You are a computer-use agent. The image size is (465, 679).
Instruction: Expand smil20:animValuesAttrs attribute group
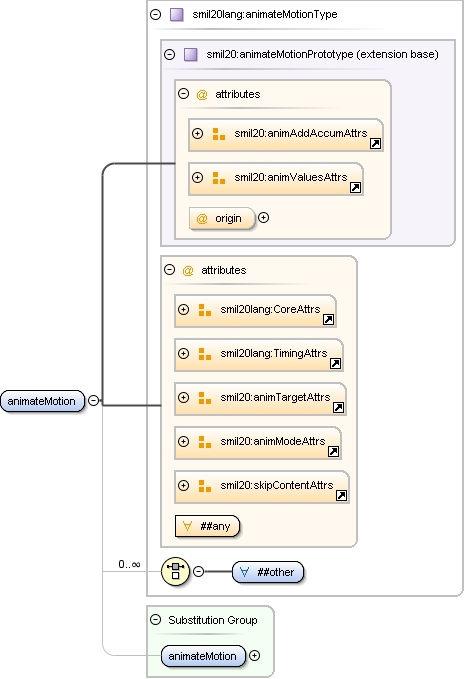click(x=197, y=178)
